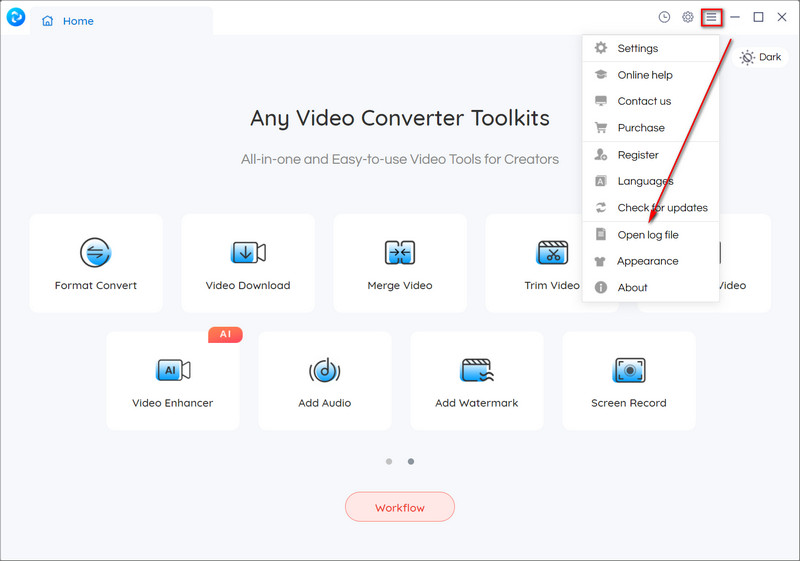Image resolution: width=800 pixels, height=561 pixels.
Task: Choose Purchase menu entry
Action: pos(651,128)
